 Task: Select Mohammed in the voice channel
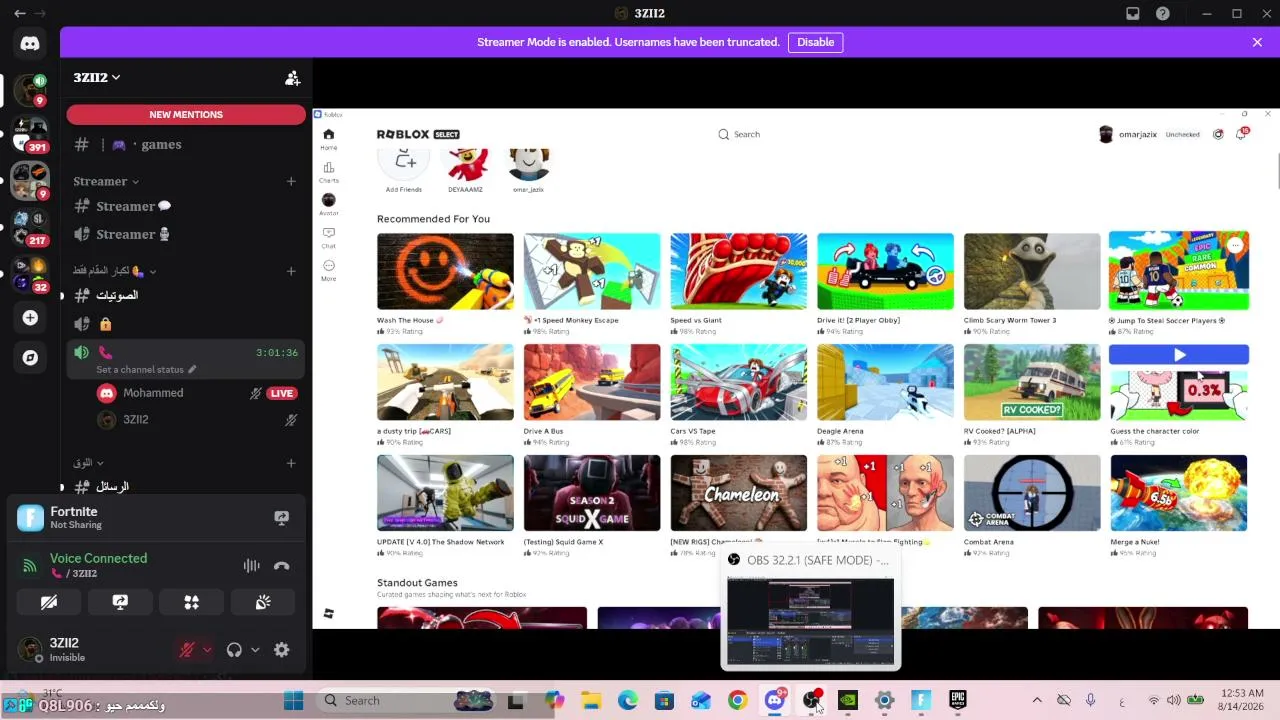[186, 393]
